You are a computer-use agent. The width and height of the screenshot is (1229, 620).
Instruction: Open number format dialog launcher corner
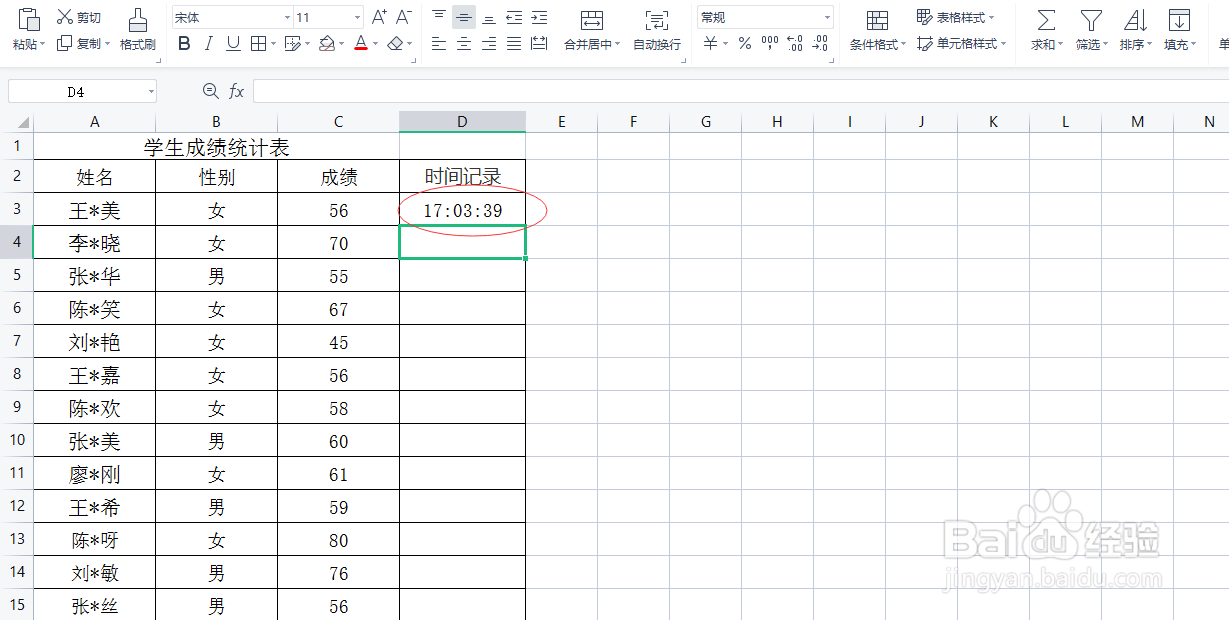[x=832, y=60]
